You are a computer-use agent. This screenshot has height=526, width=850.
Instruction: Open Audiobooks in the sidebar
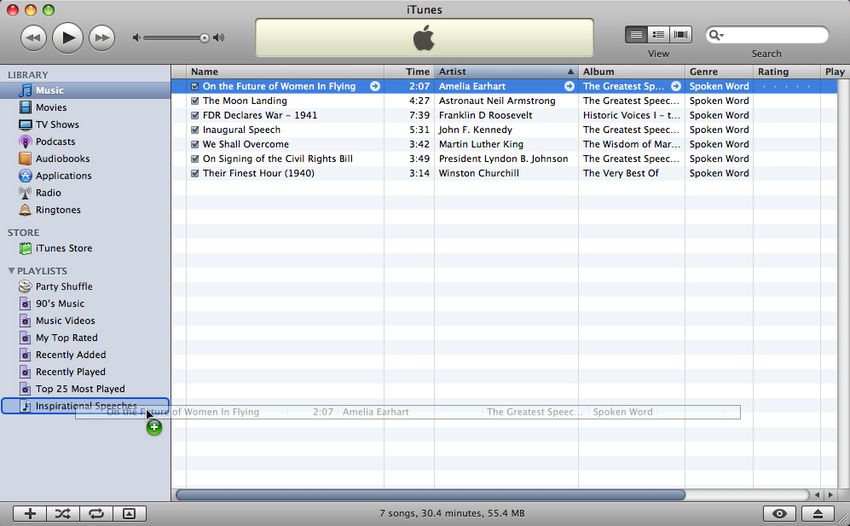click(x=85, y=158)
